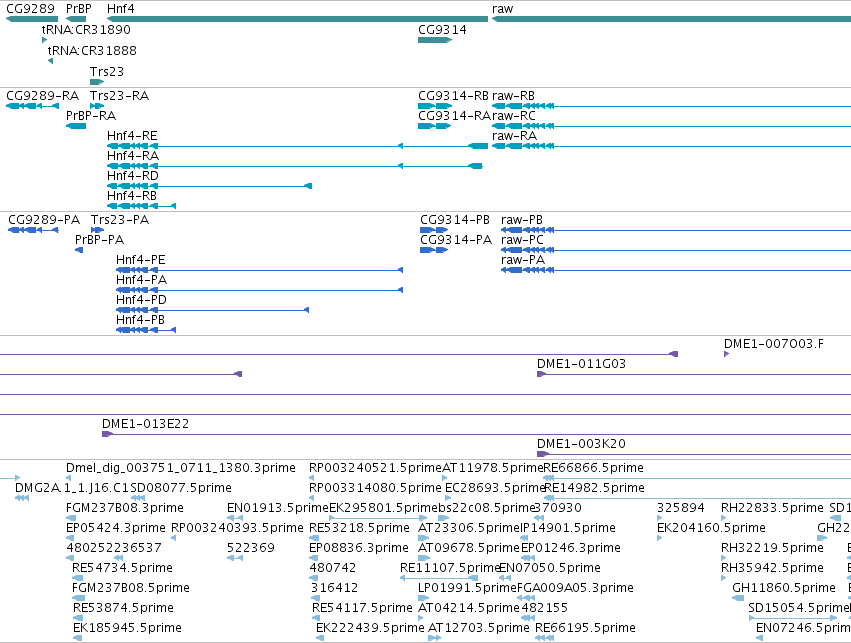Select RP003240393.5prime EST label
This screenshot has height=643, width=851.
237,528
